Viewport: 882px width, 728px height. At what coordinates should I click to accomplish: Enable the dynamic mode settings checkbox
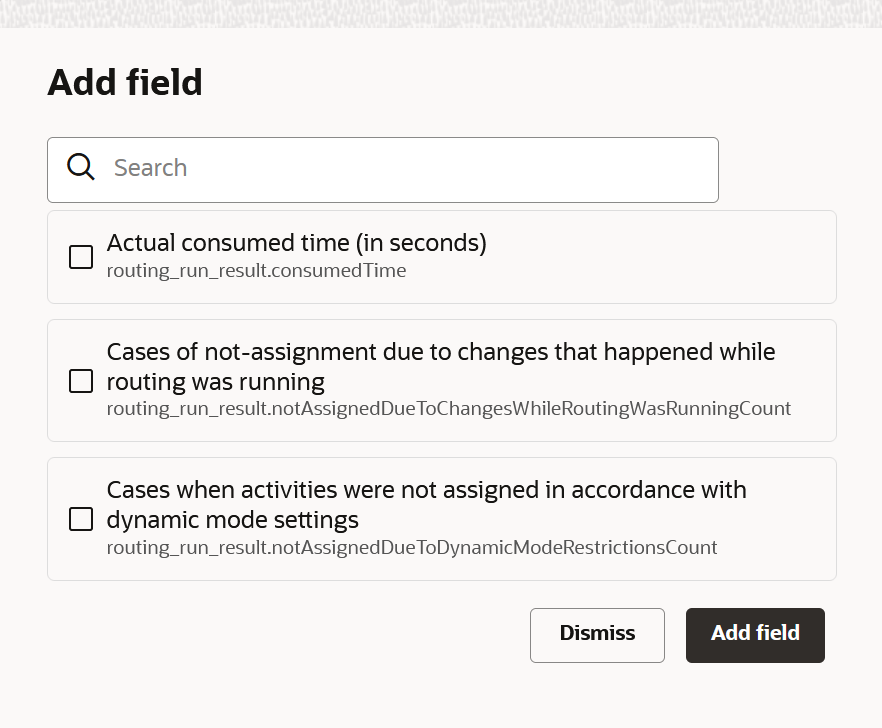pos(81,519)
